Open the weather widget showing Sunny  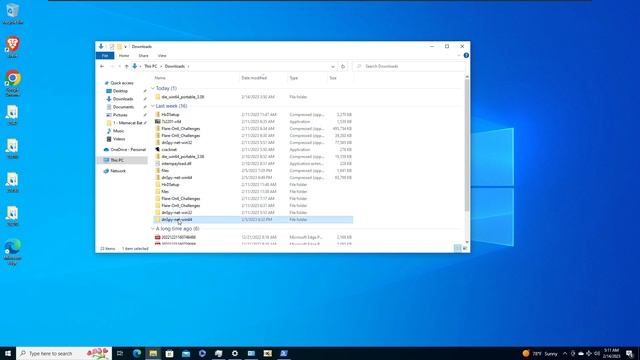click(540, 353)
